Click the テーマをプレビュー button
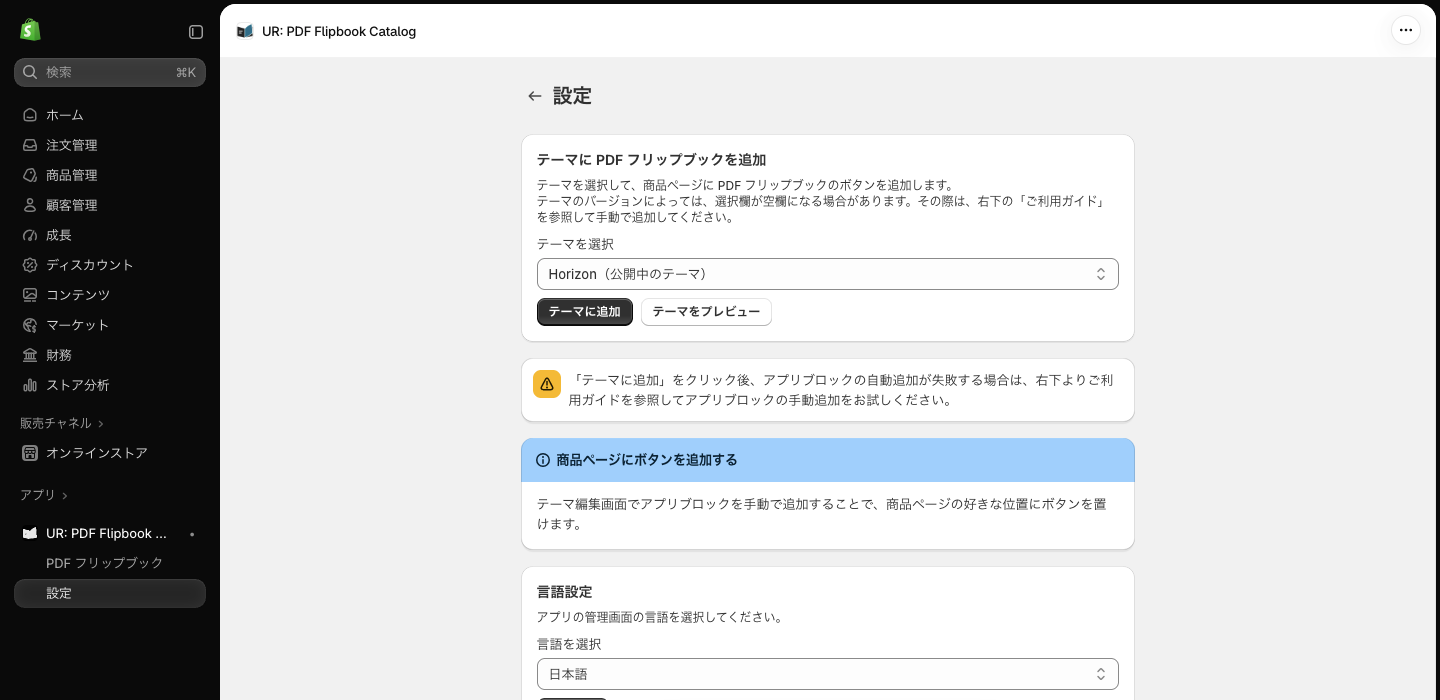This screenshot has height=700, width=1440. click(706, 312)
